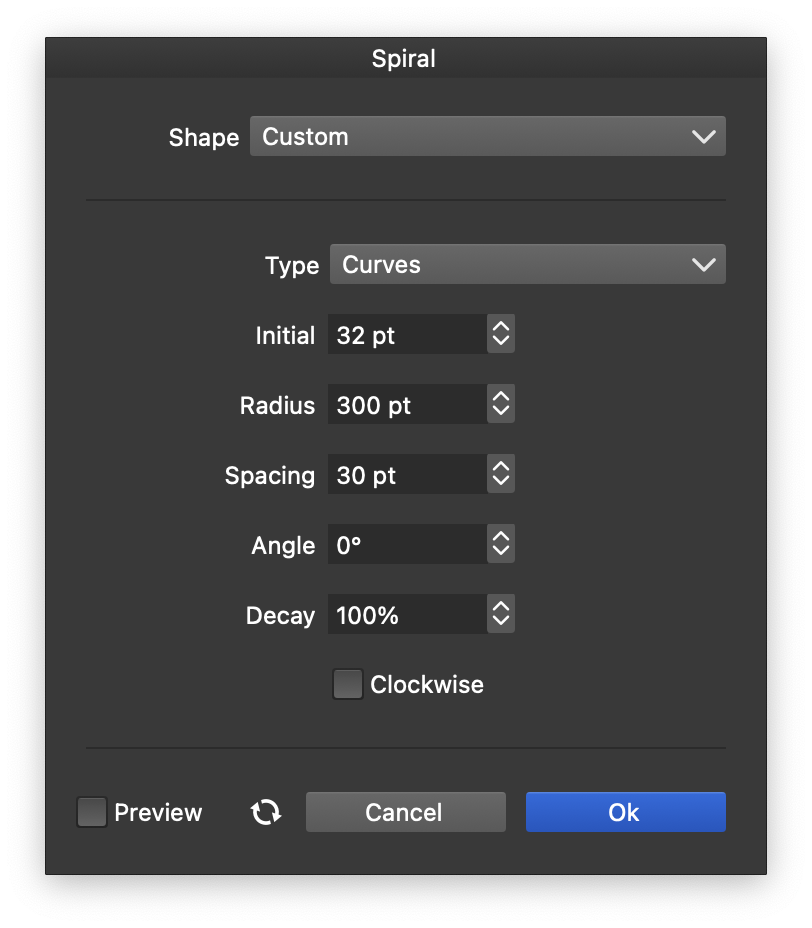Toggle the Preview checkbox
The image size is (812, 928).
(x=92, y=812)
